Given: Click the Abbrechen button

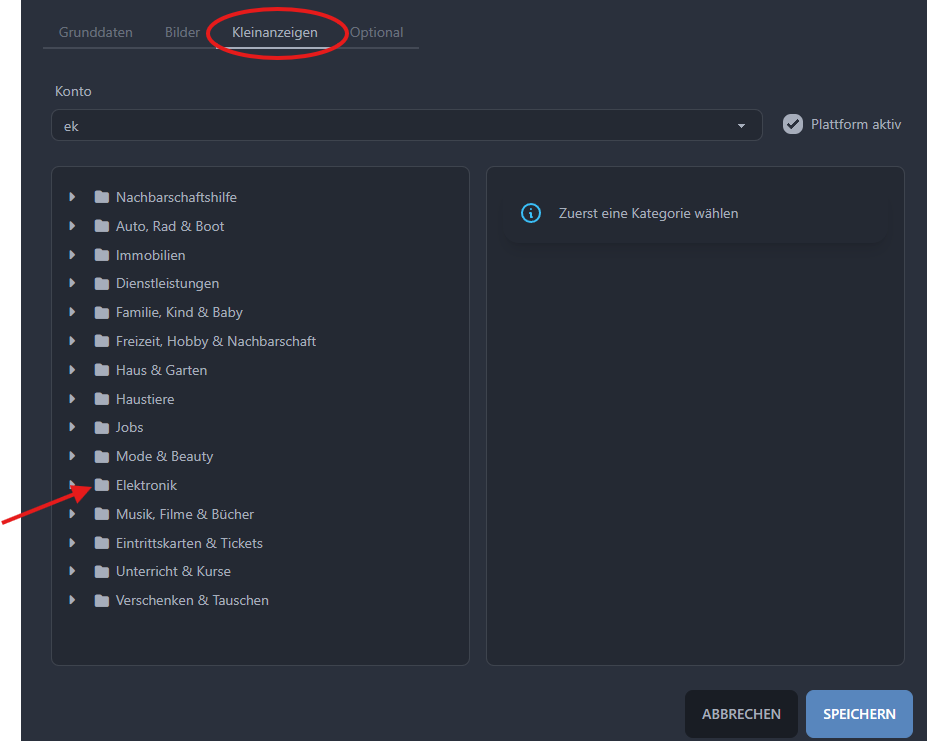Looking at the screenshot, I should click(741, 714).
